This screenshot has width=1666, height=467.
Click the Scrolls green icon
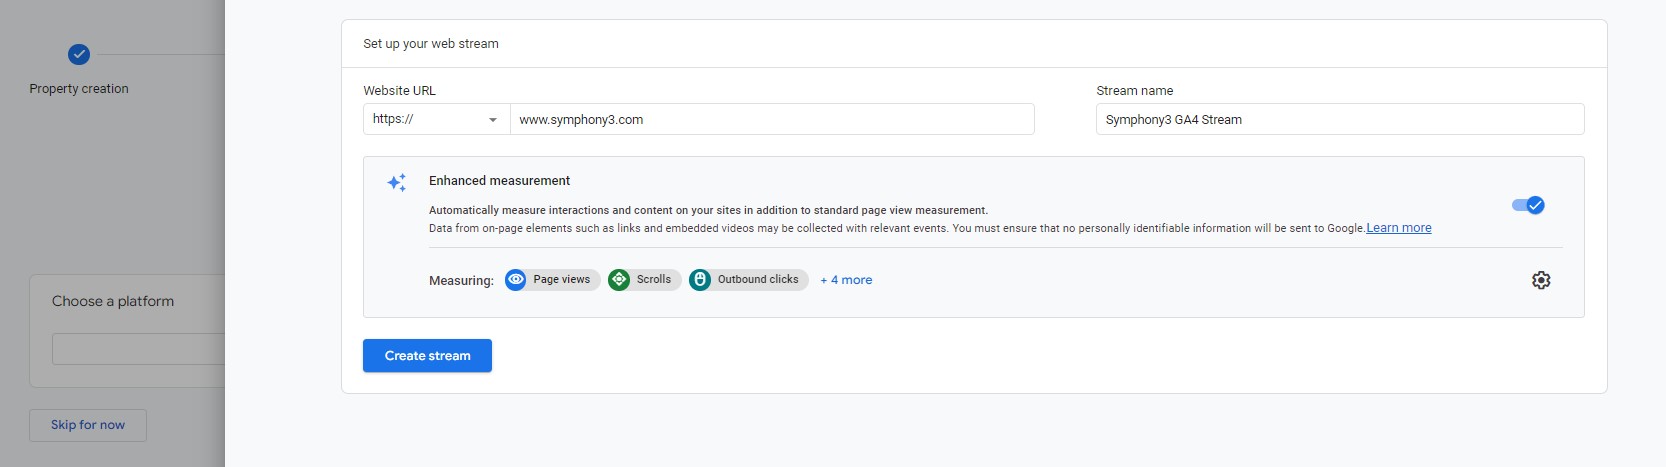click(619, 280)
